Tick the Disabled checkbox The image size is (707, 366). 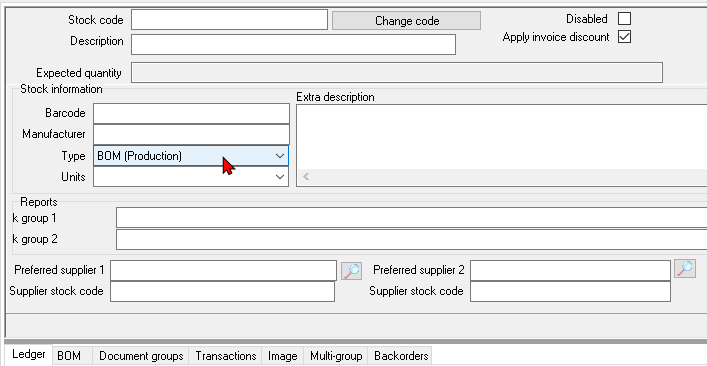(624, 19)
